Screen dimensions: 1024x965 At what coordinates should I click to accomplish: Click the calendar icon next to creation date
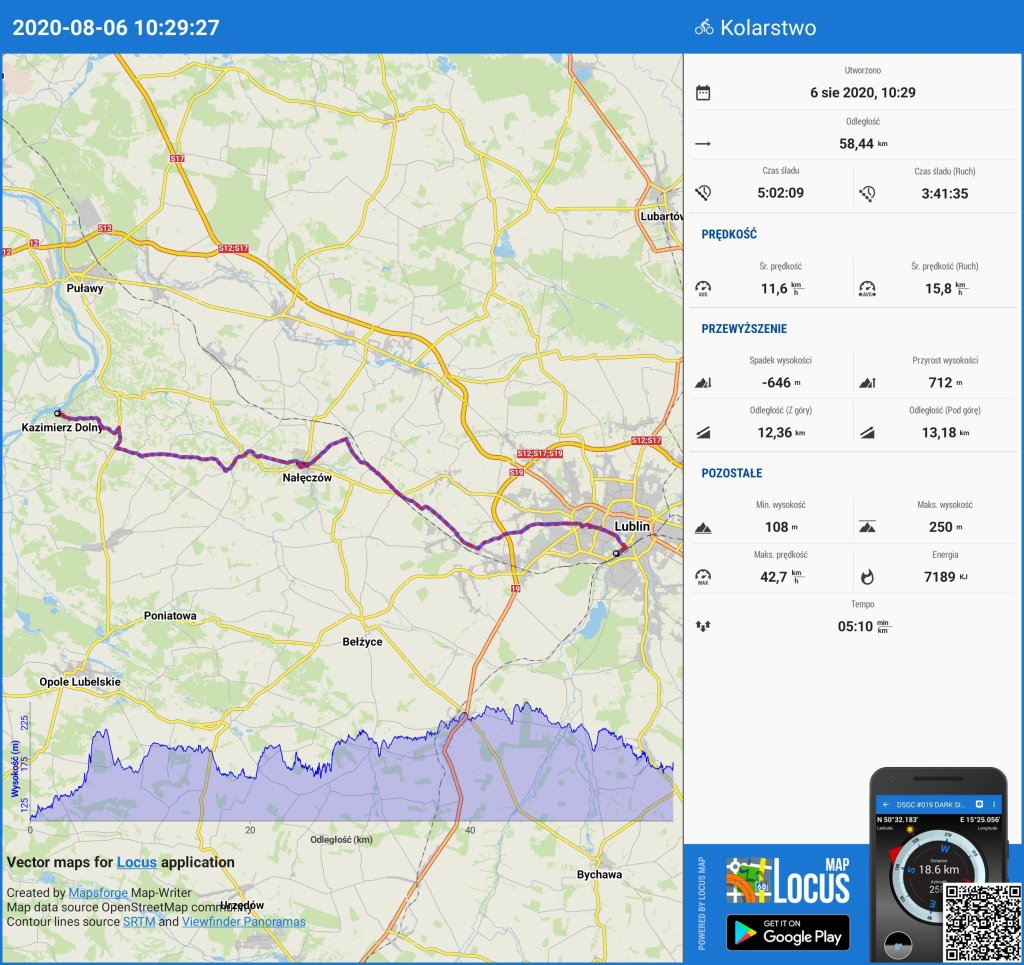(703, 93)
